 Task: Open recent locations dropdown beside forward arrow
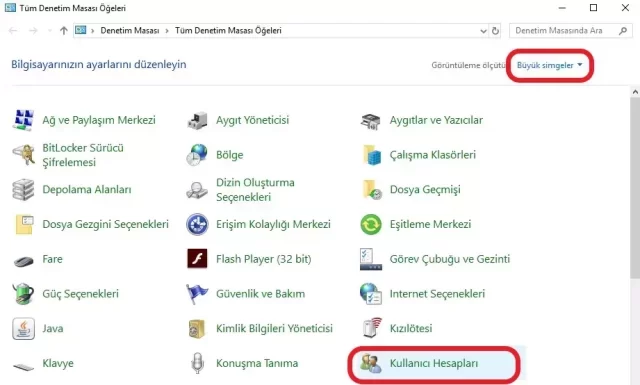coord(49,31)
